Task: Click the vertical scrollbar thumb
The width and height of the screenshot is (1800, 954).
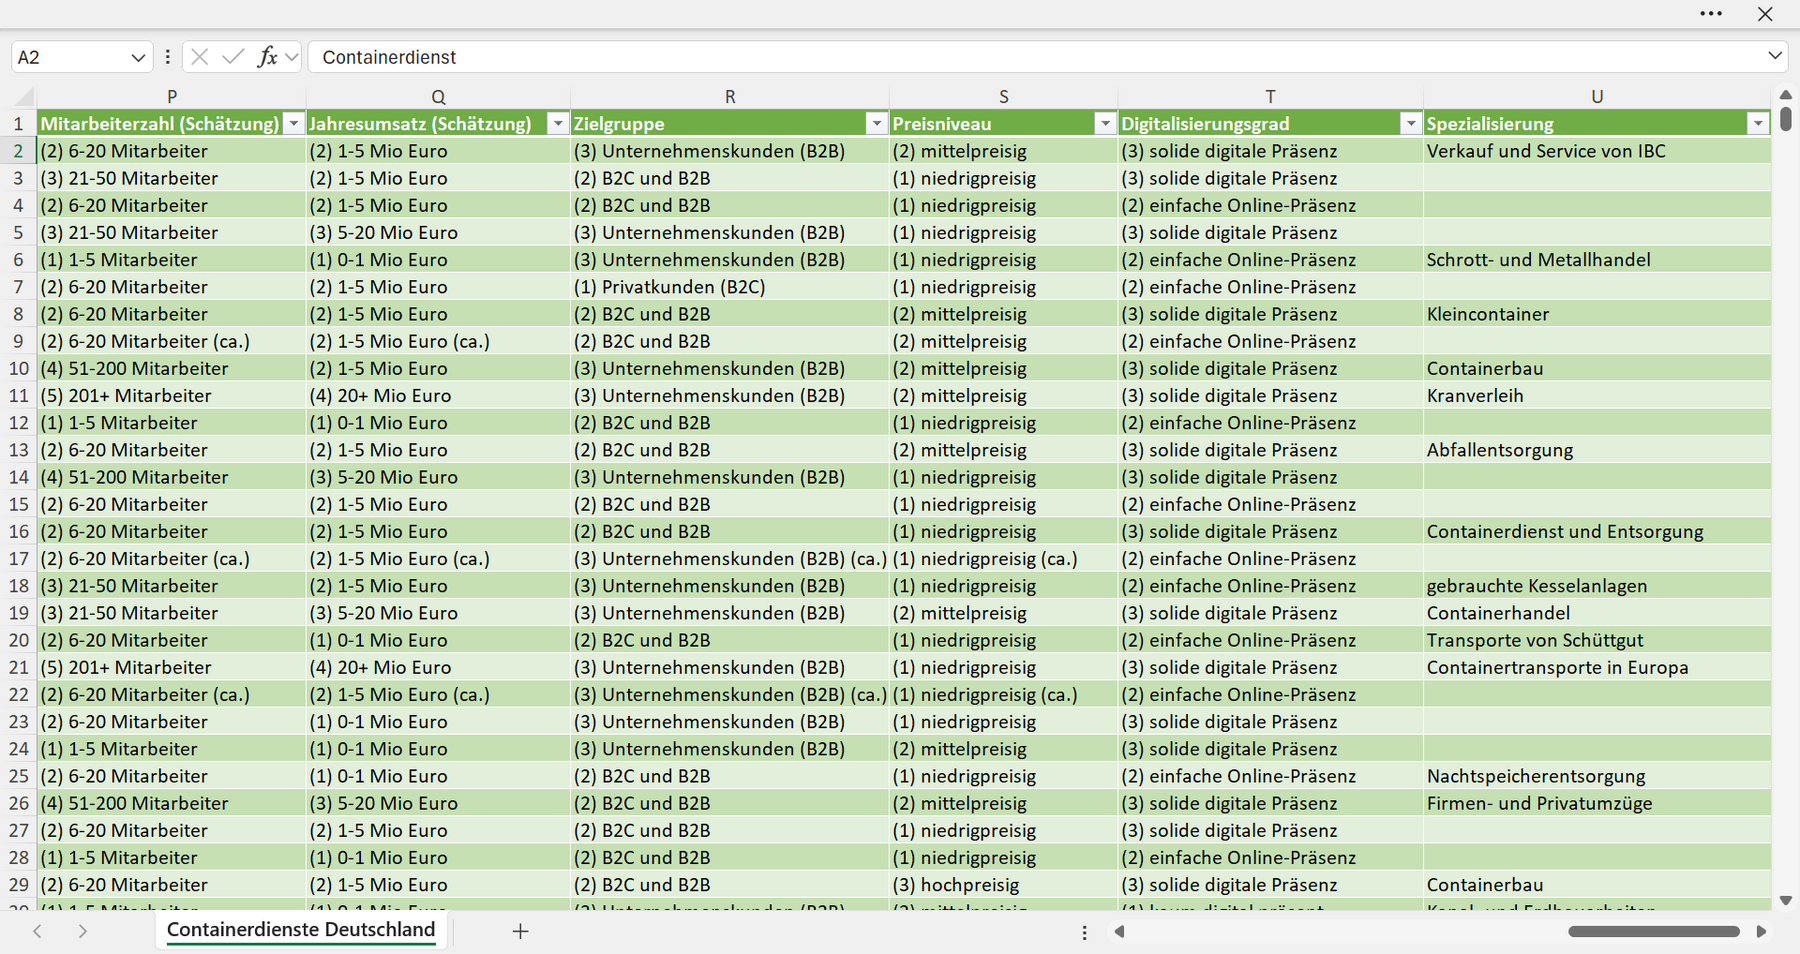Action: tap(1786, 120)
